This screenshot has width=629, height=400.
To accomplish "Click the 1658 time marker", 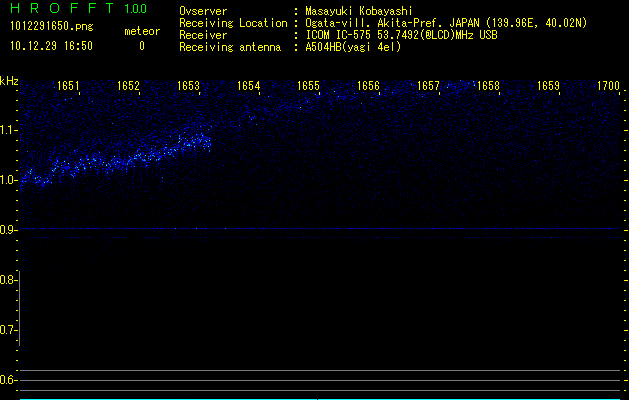I will click(x=488, y=86).
